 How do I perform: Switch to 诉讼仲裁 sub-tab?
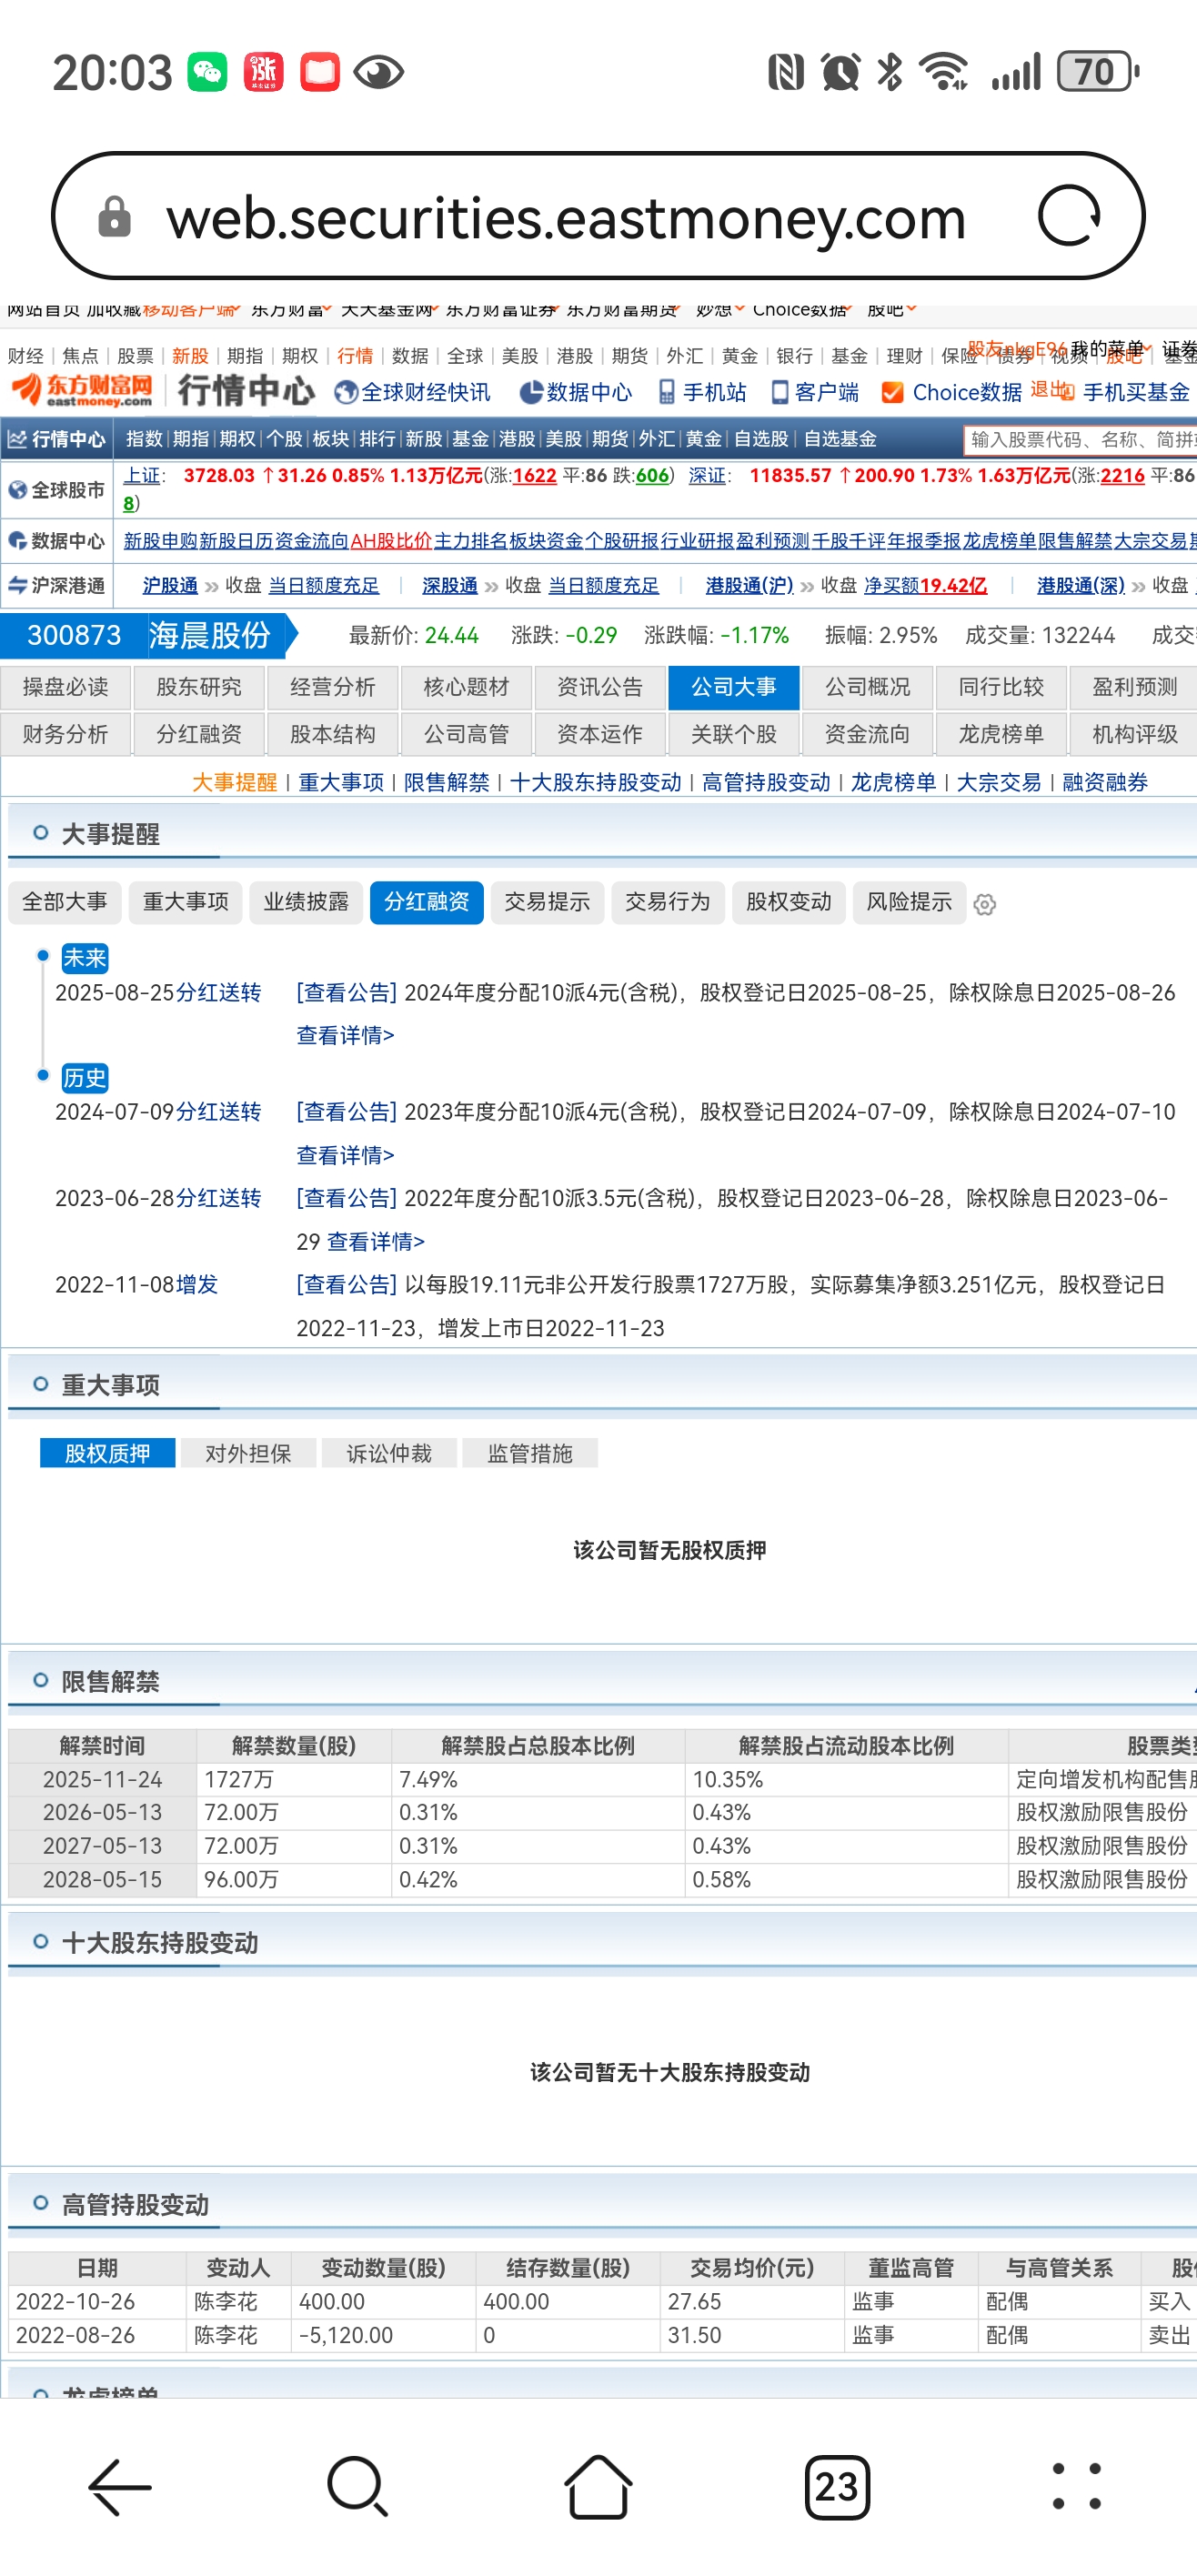[389, 1453]
